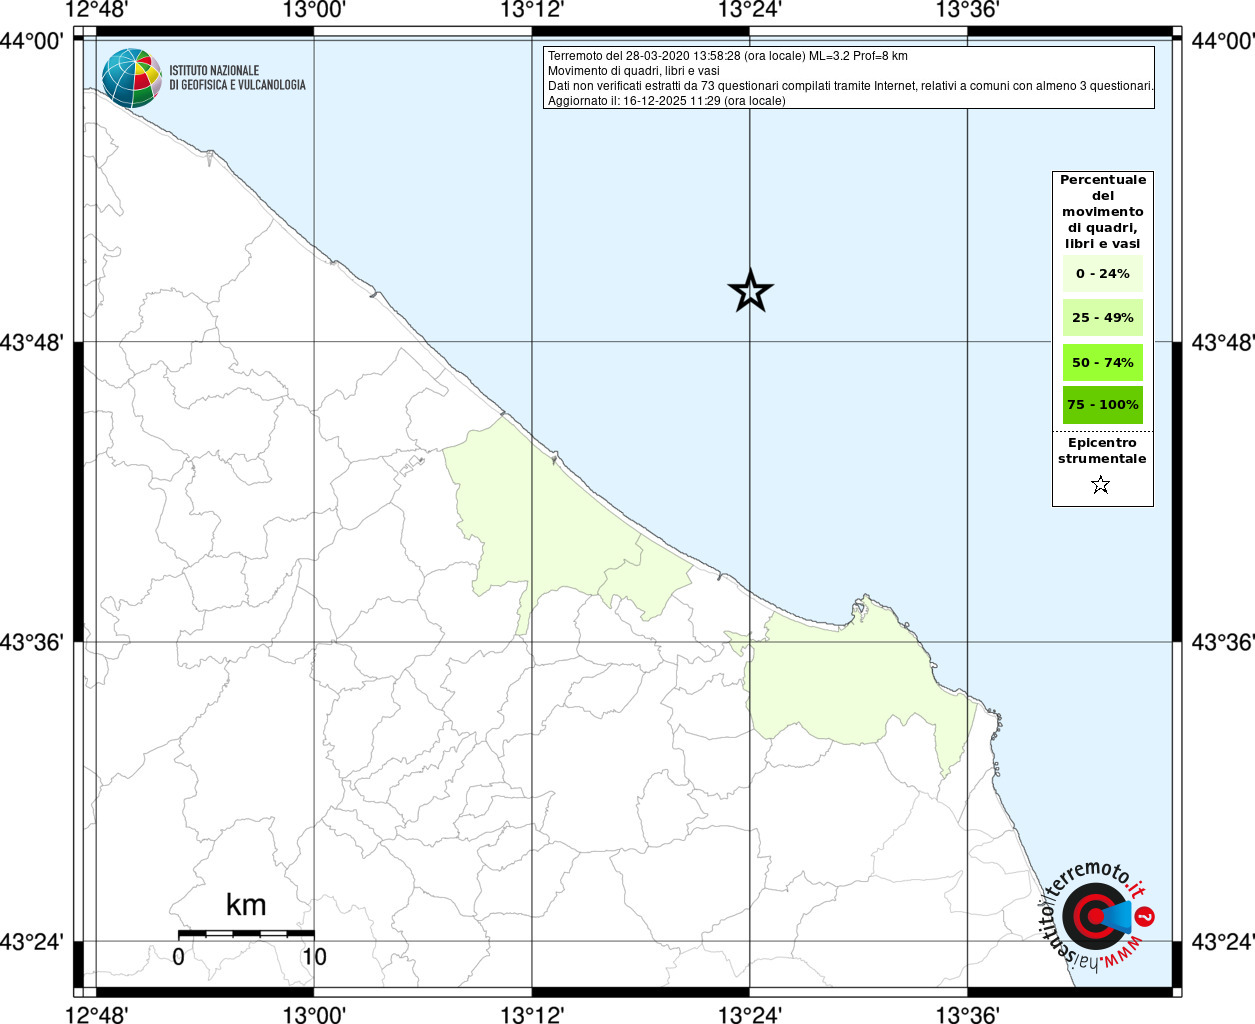Click the 'Aggiornato il' update timestamp line
This screenshot has height=1024, width=1255.
tap(666, 101)
